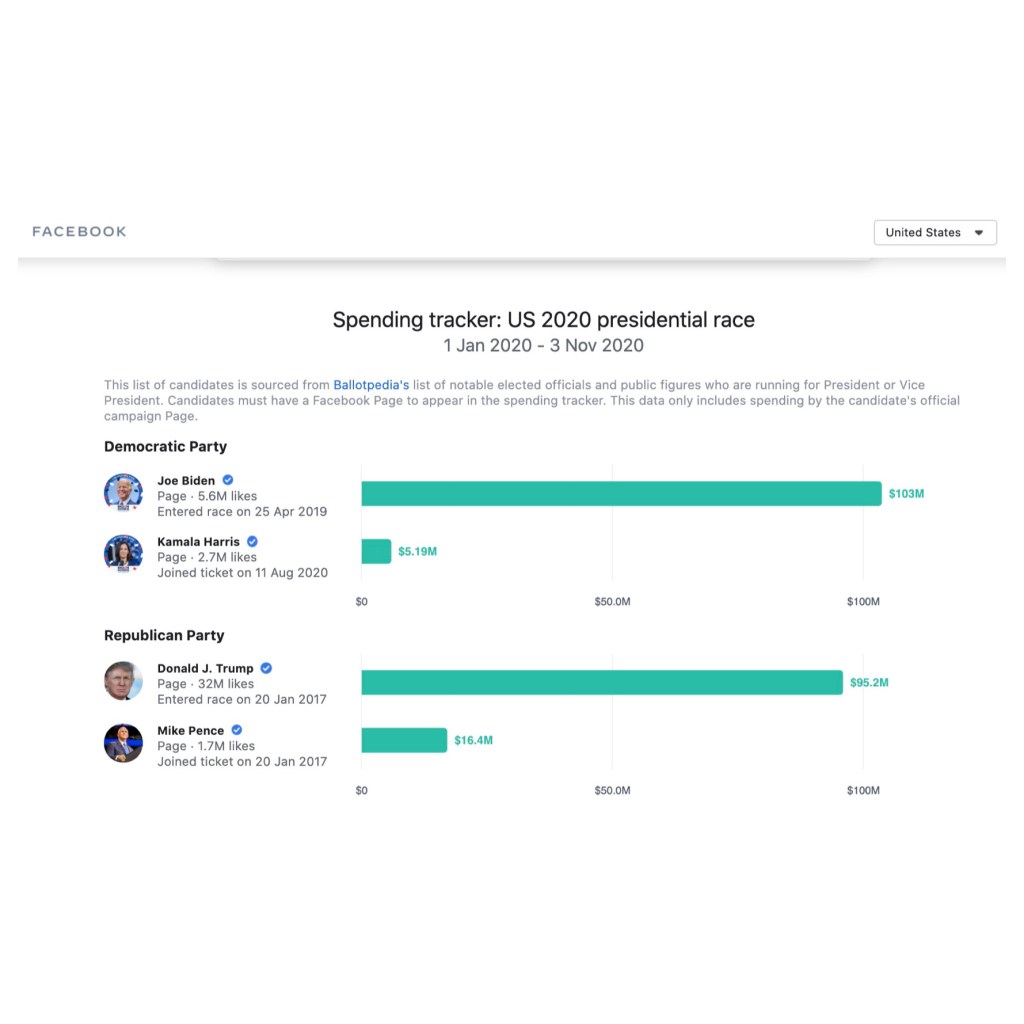Click Kamala Harris's $5.19M spending bar
The width and height of the screenshot is (1024, 1024).
click(x=376, y=552)
